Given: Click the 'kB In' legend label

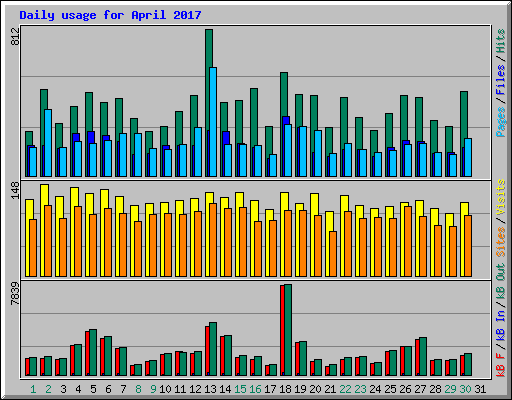Looking at the screenshot, I should [501, 325].
